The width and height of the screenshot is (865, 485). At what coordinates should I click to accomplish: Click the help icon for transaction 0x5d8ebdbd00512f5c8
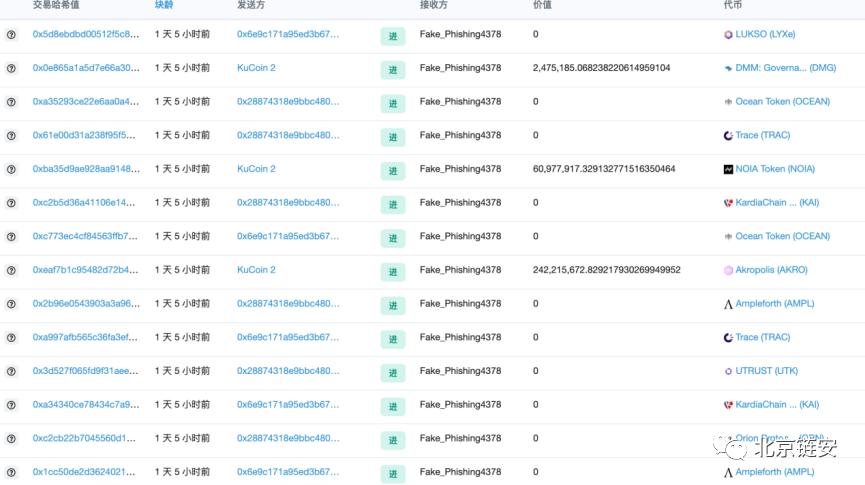click(x=11, y=35)
